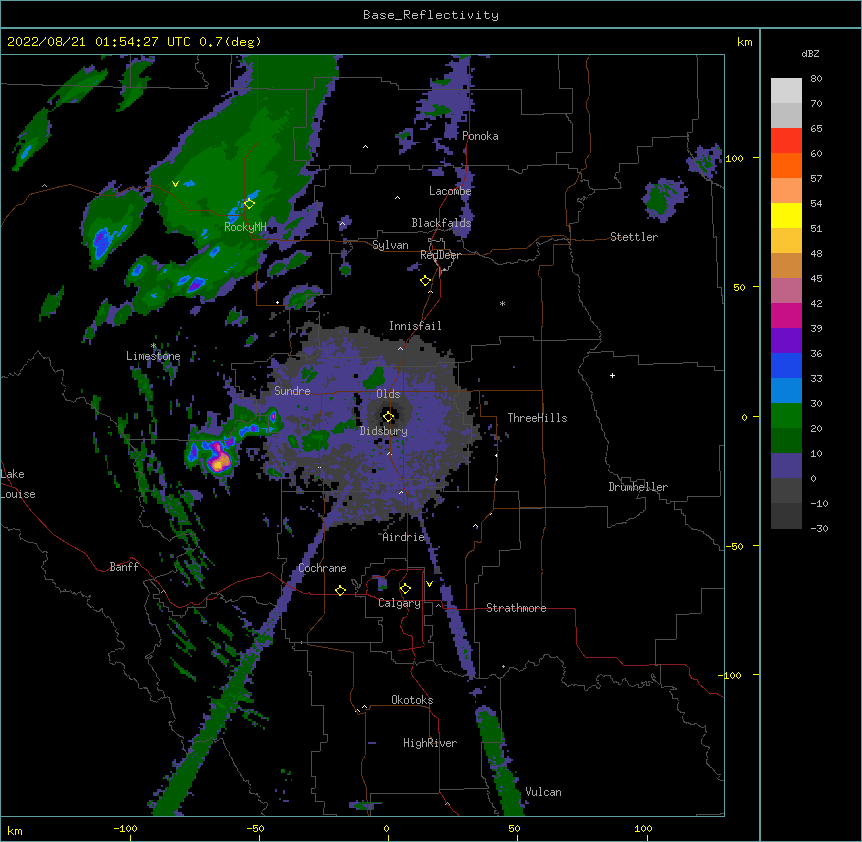Click the Stettler label
This screenshot has height=842, width=862.
tap(634, 237)
